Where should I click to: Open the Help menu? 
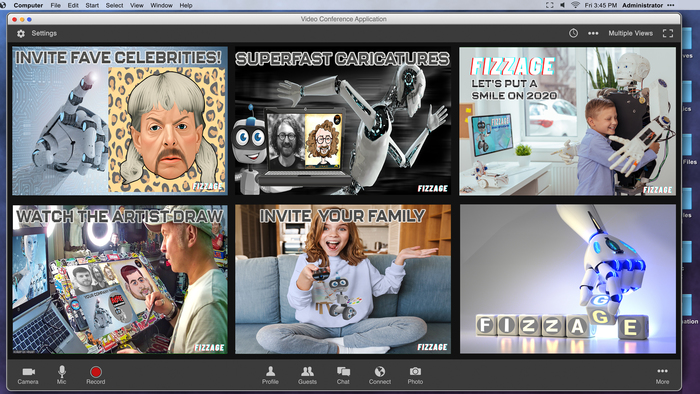pos(186,5)
